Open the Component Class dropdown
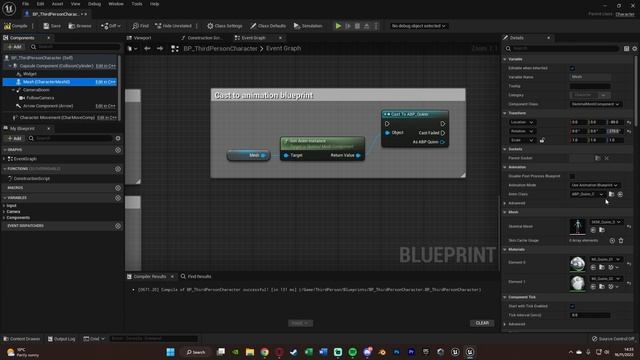640x360 pixels. (x=596, y=104)
